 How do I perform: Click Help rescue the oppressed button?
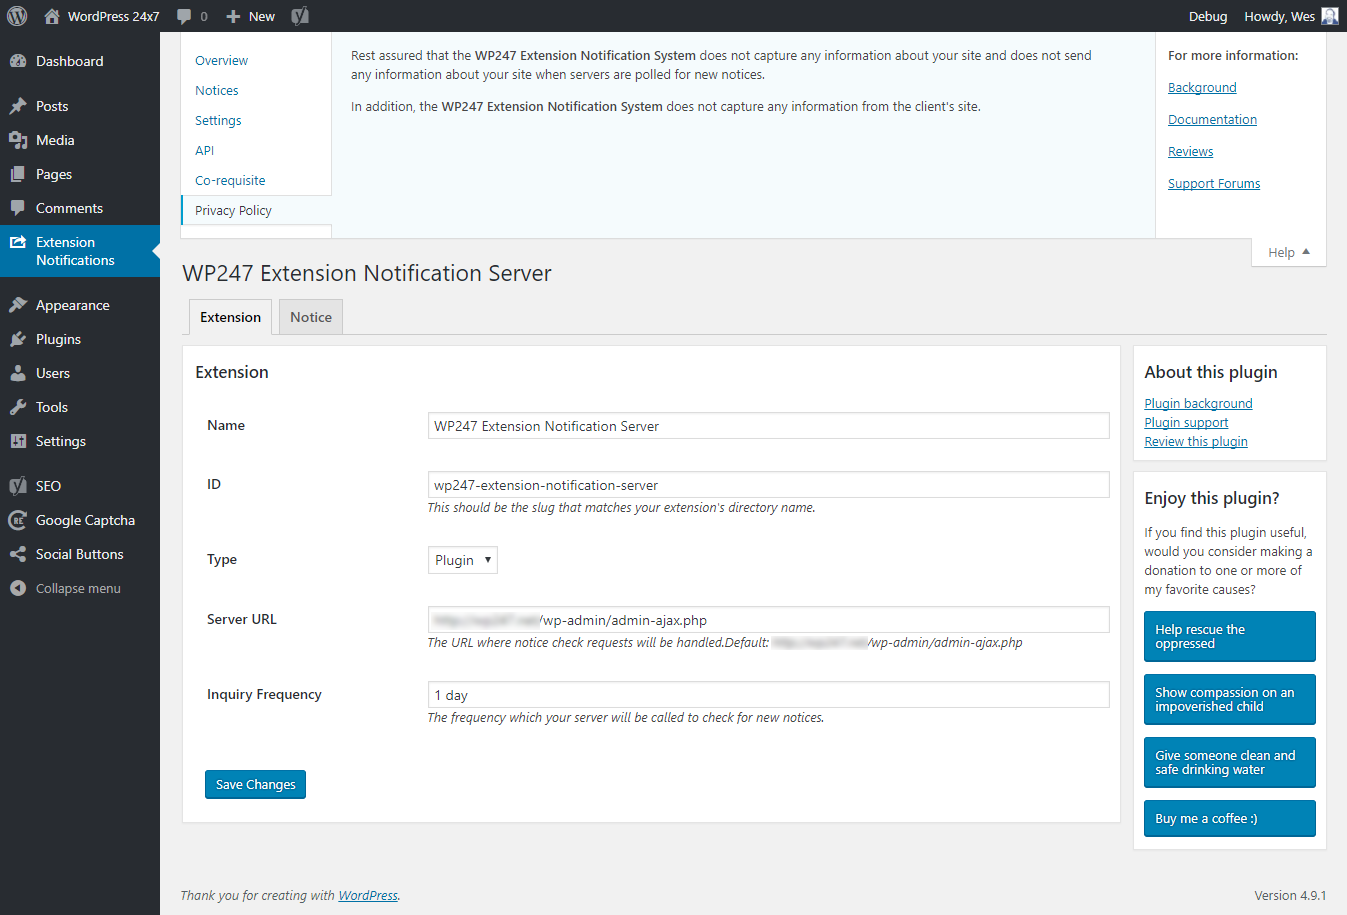[x=1229, y=636]
